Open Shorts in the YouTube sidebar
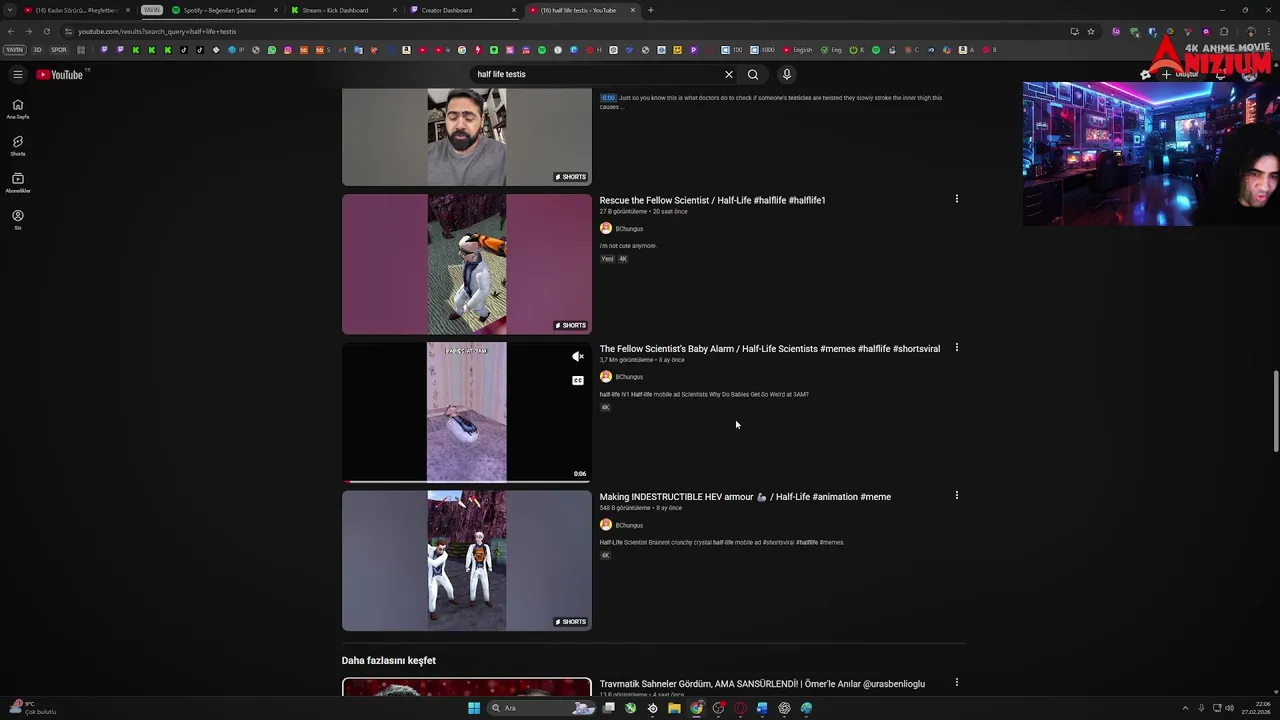1280x720 pixels. pos(18,146)
